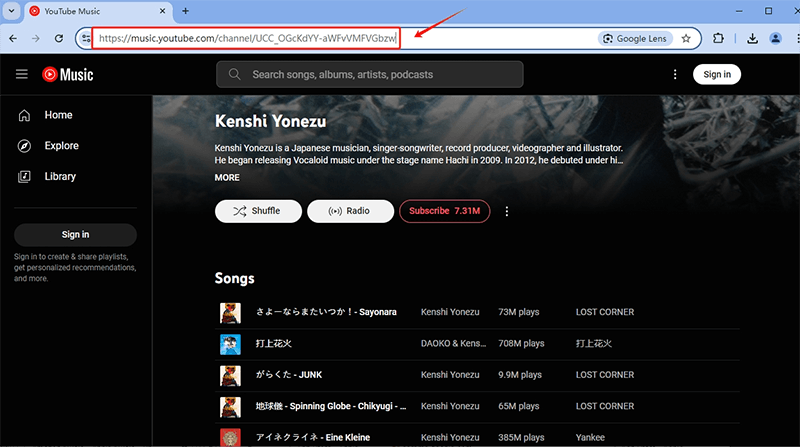Image resolution: width=800 pixels, height=447 pixels.
Task: Click the Spinning Globe - Chikyugi title
Action: click(x=331, y=406)
